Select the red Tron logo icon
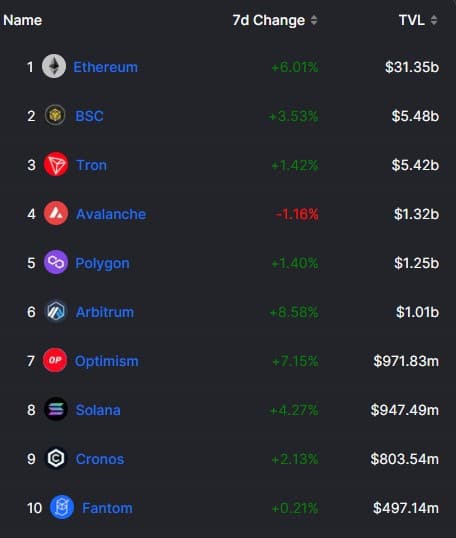The image size is (456, 538). [56, 164]
